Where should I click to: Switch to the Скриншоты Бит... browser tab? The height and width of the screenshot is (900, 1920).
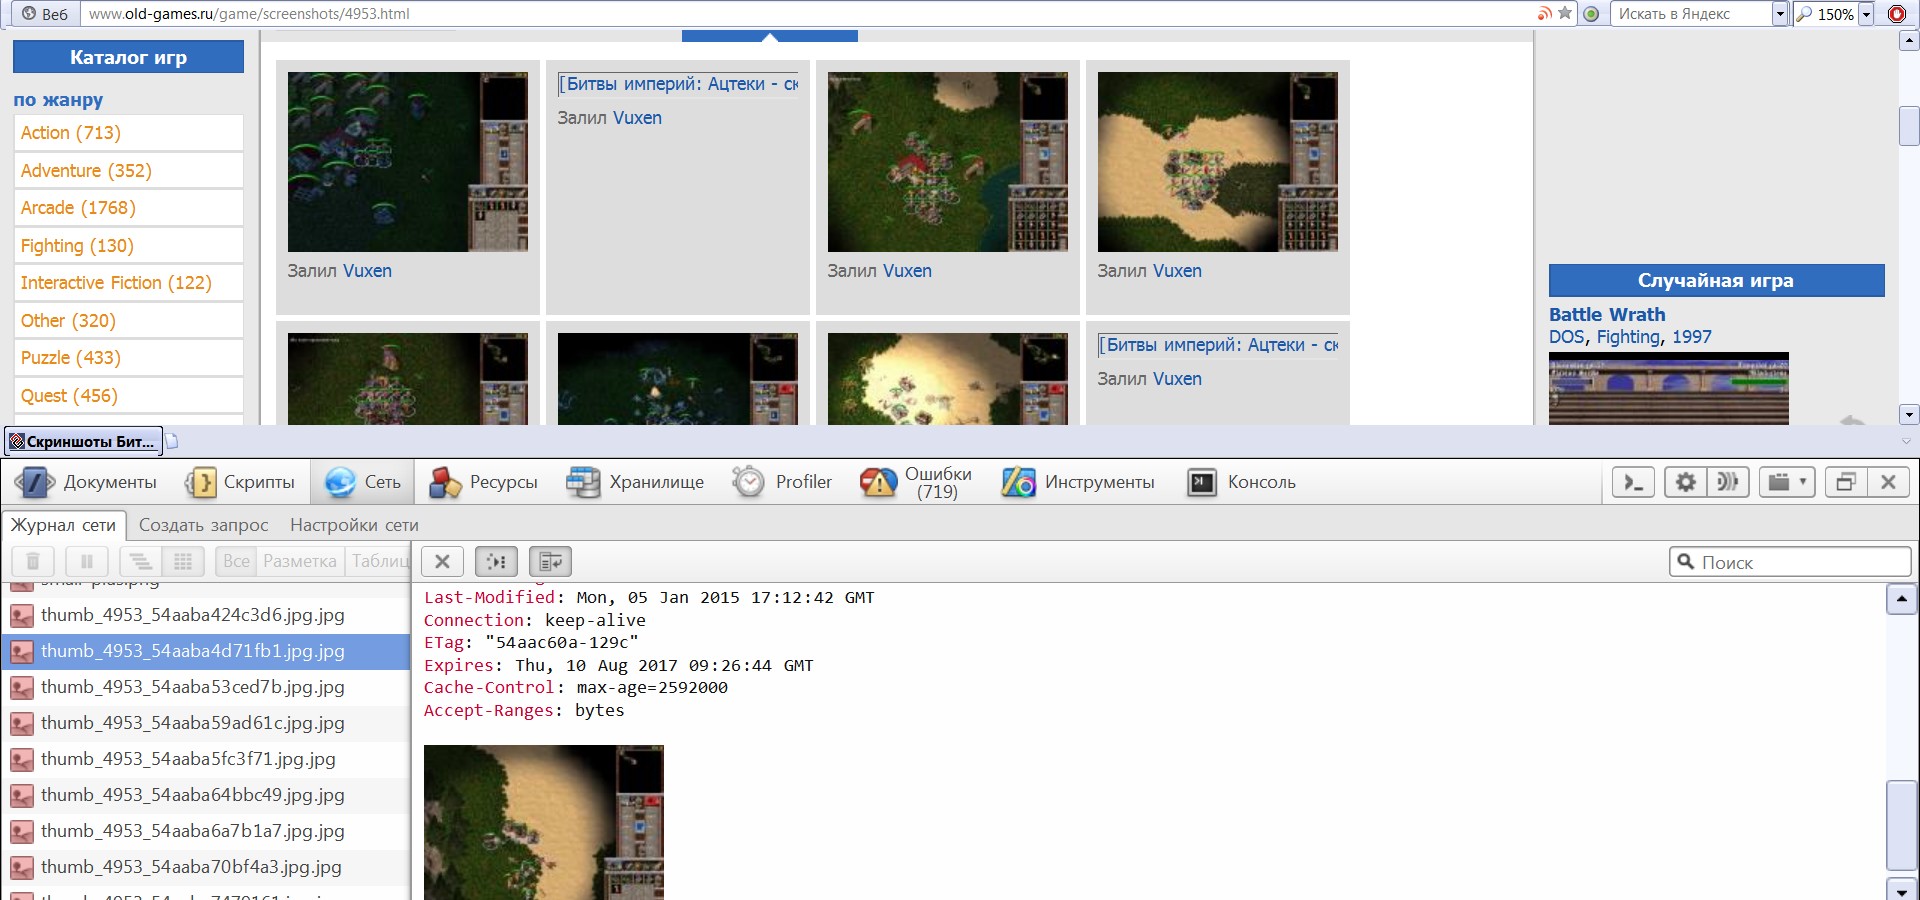pyautogui.click(x=84, y=441)
